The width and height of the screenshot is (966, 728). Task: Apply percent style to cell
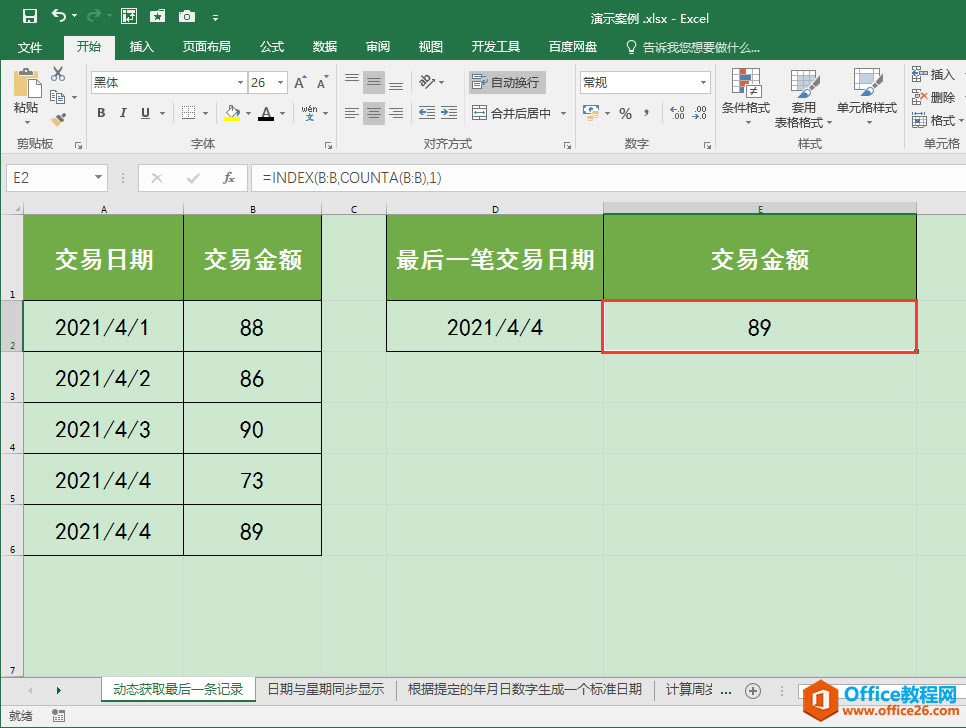click(x=625, y=113)
